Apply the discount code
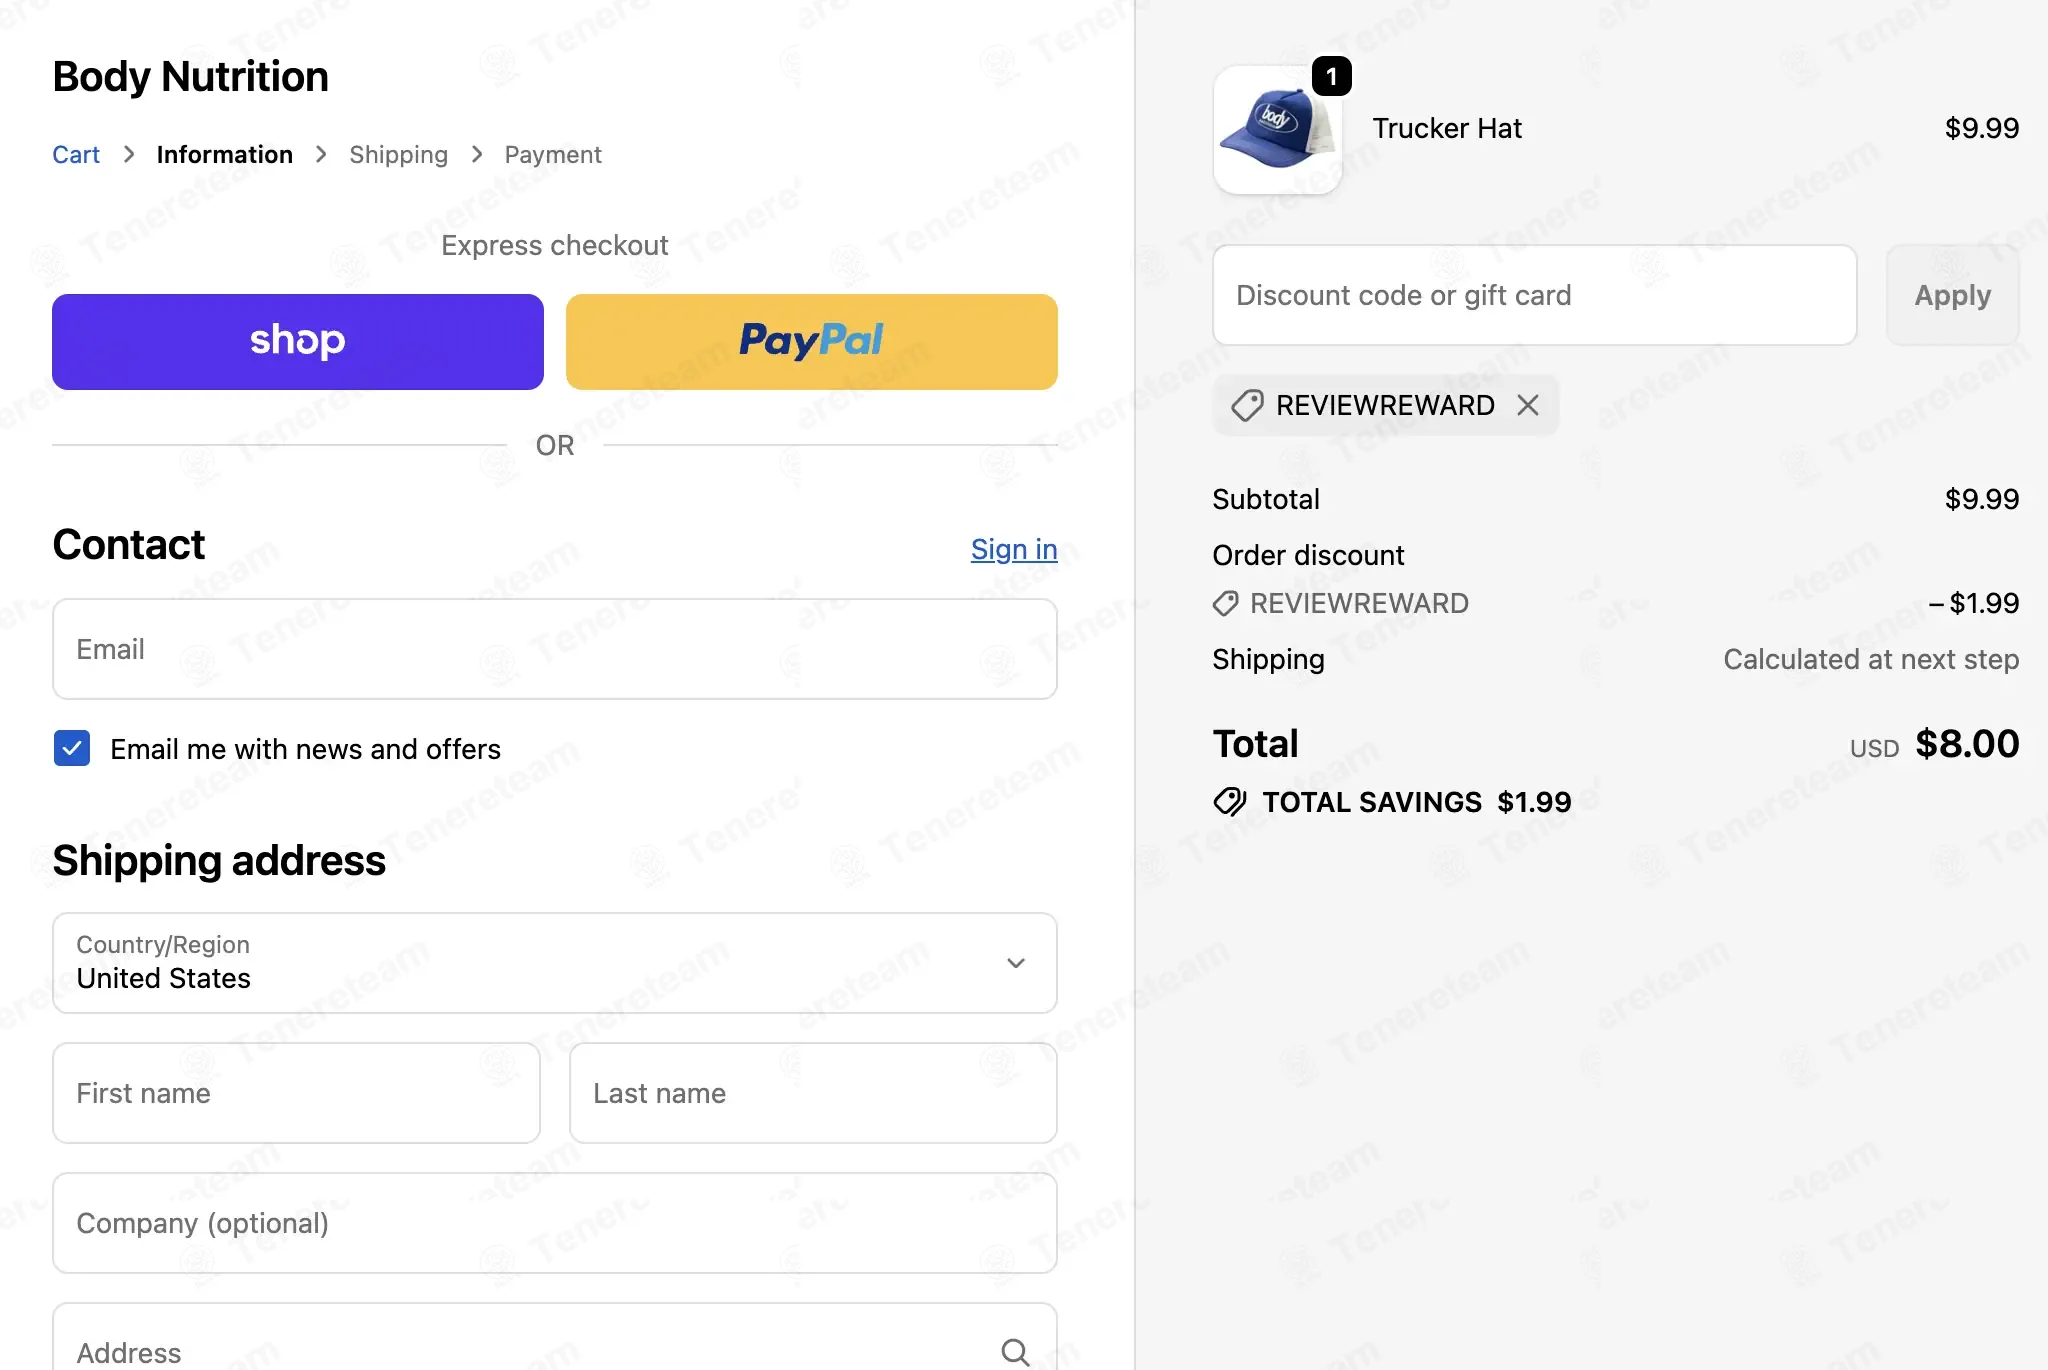2048x1370 pixels. (x=1952, y=295)
